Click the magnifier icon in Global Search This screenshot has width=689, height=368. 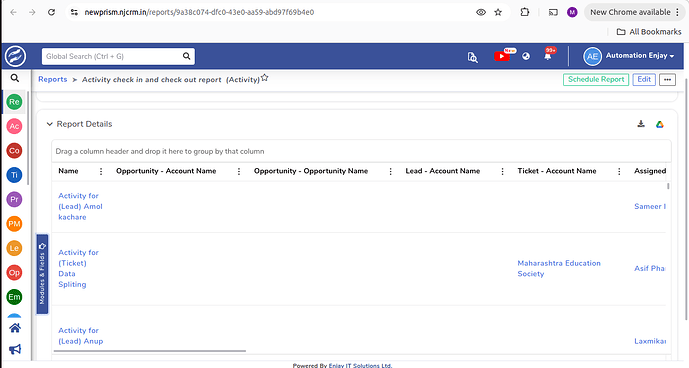[x=187, y=56]
